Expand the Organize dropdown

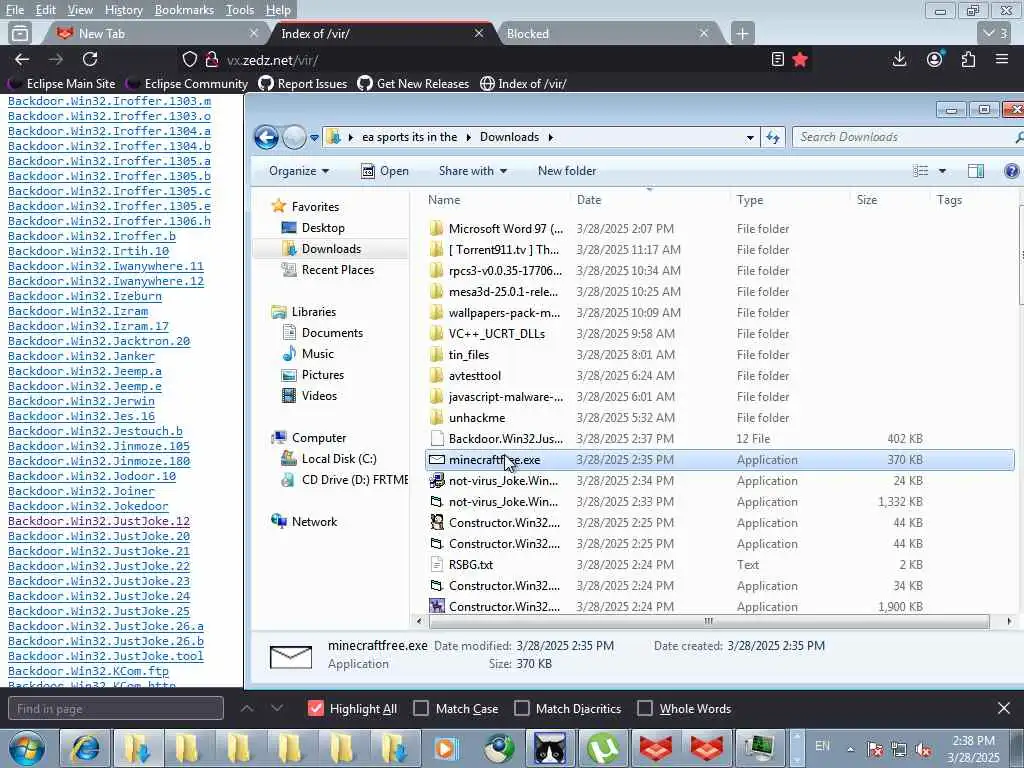click(299, 171)
